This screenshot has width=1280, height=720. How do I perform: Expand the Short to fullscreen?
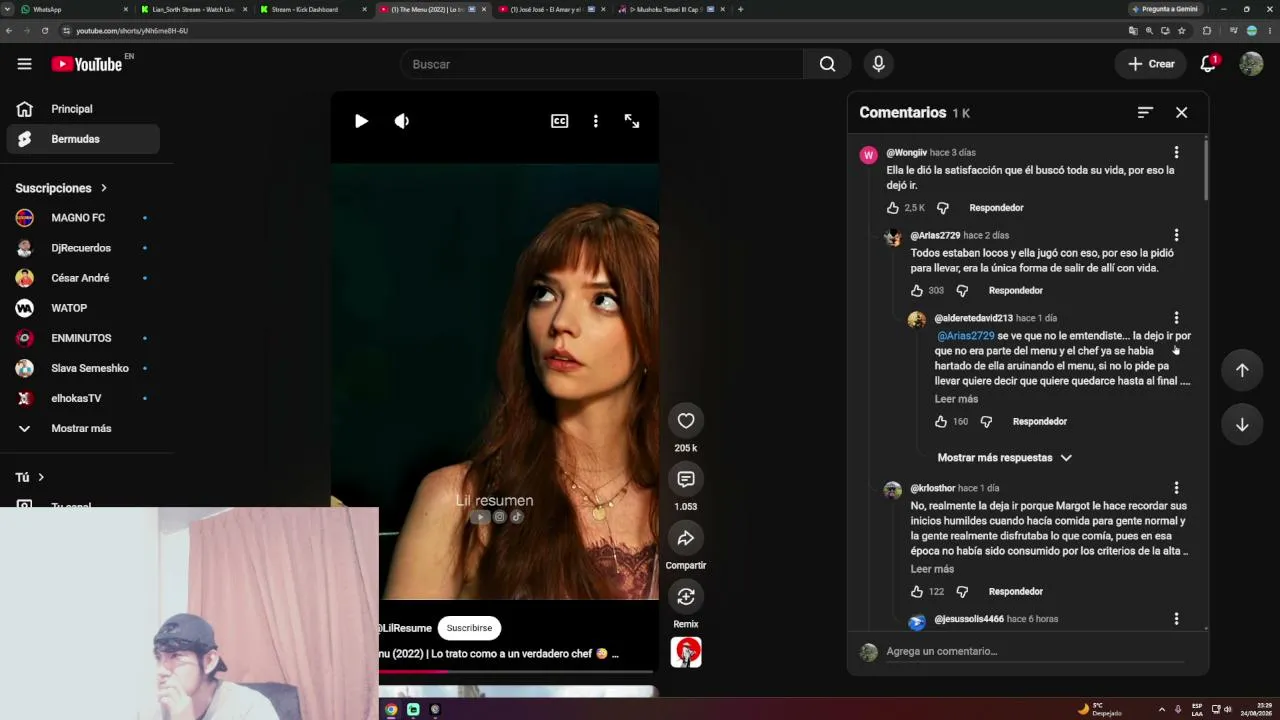tap(632, 121)
